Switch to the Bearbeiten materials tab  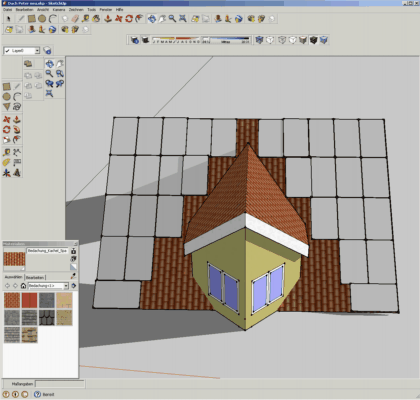35,277
